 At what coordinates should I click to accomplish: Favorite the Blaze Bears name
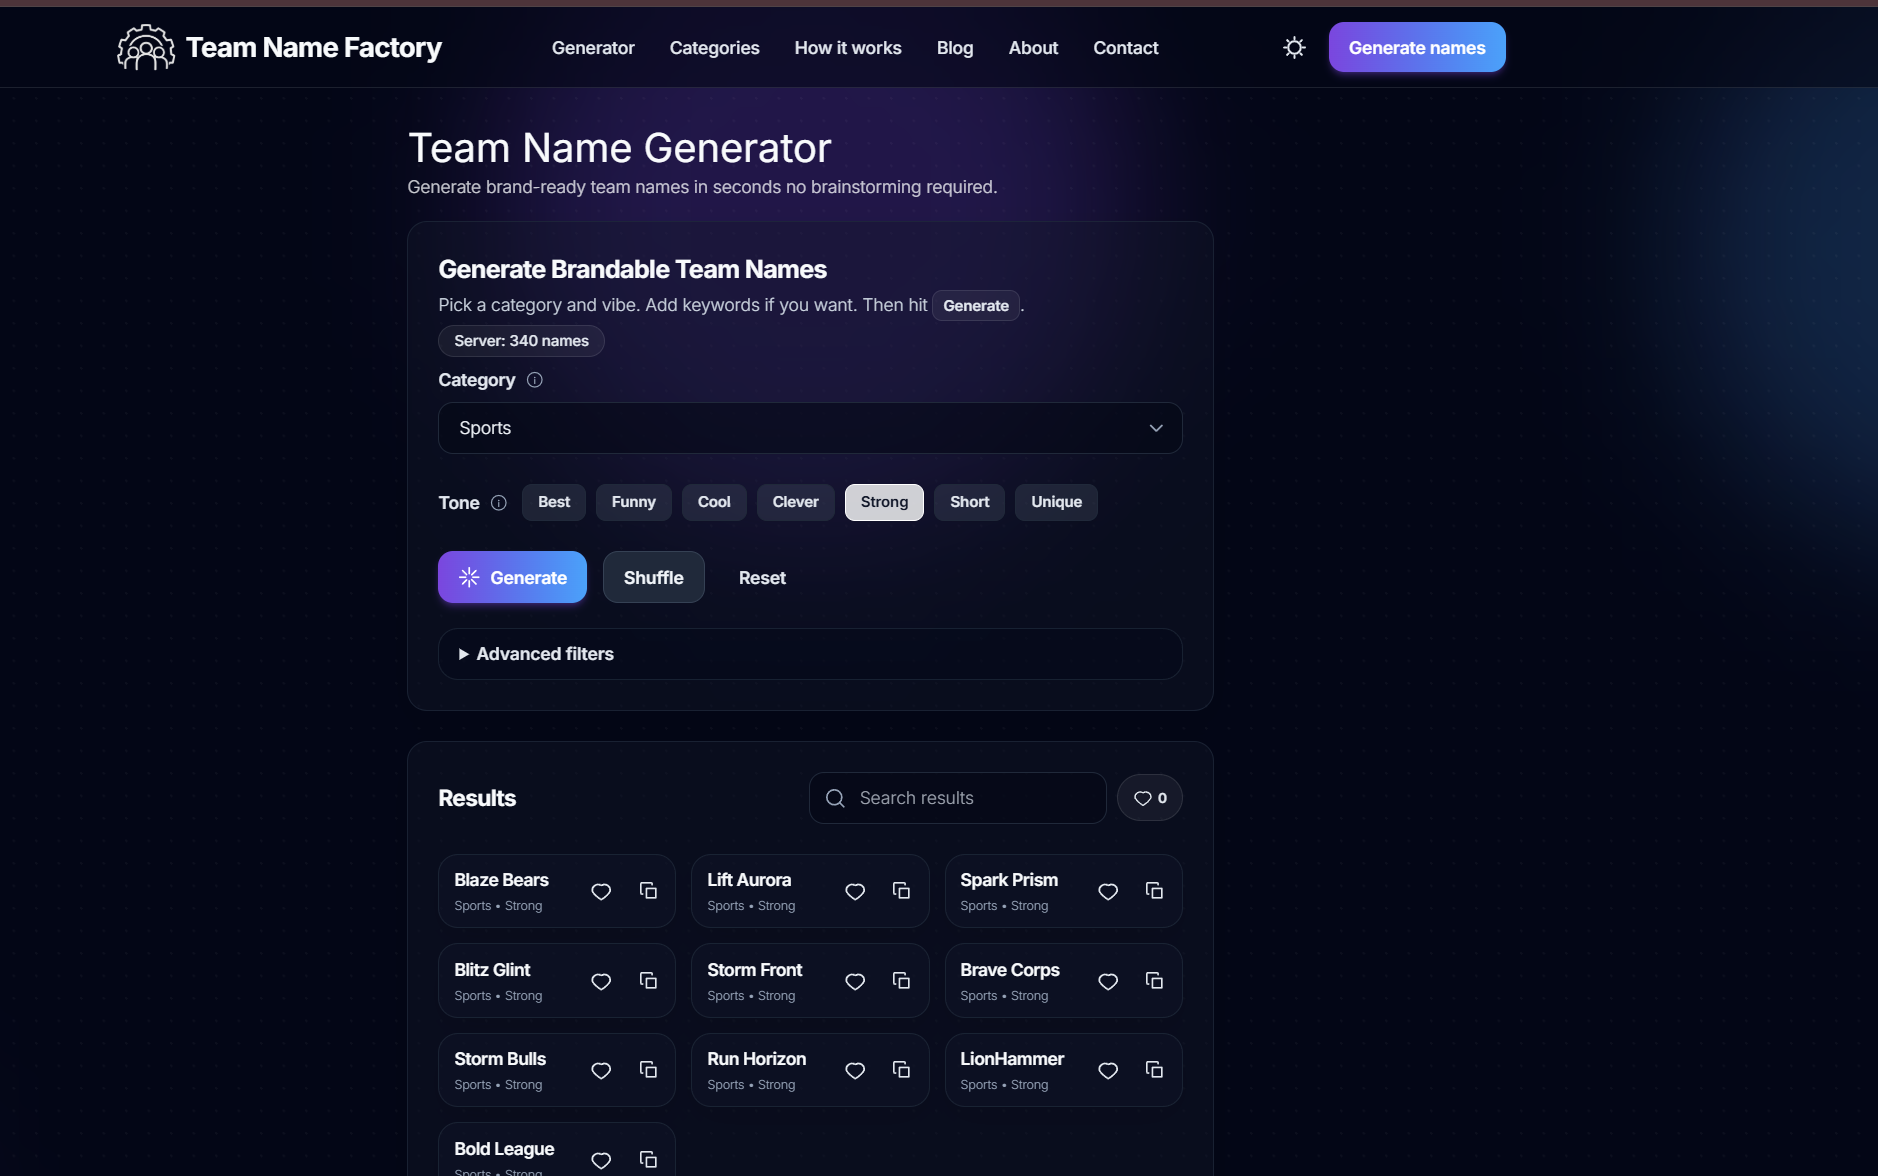[601, 891]
